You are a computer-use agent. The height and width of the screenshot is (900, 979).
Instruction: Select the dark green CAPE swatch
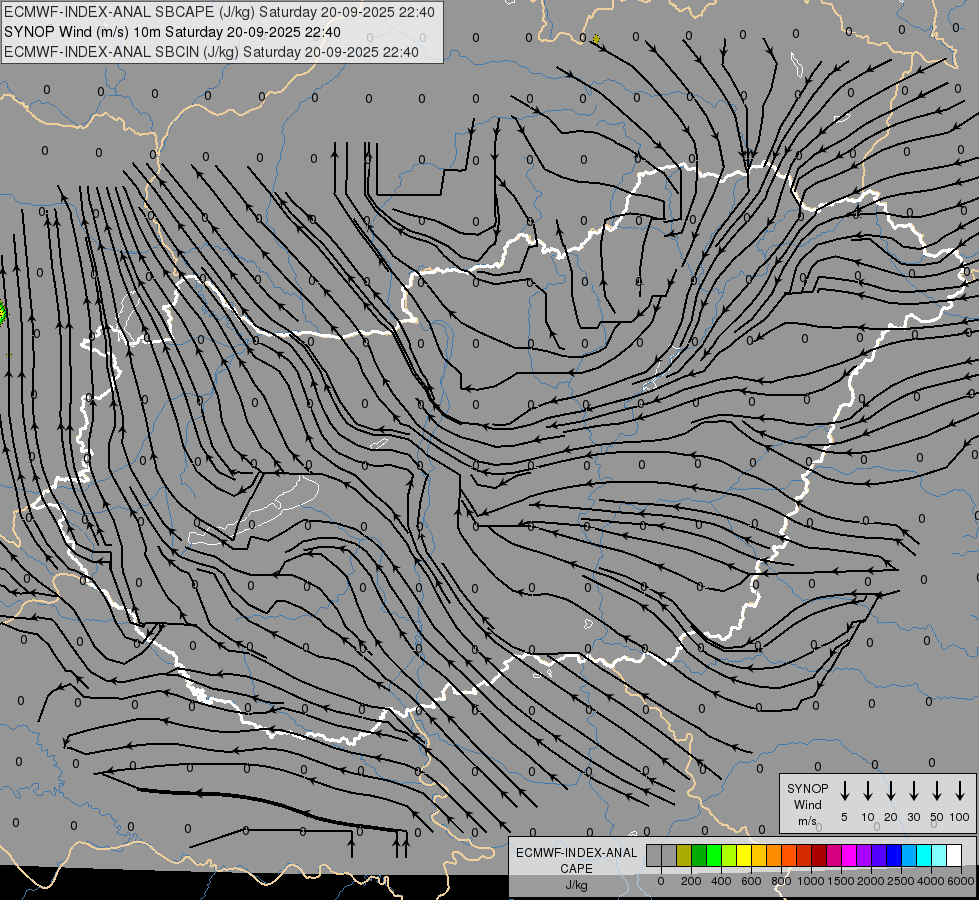699,855
